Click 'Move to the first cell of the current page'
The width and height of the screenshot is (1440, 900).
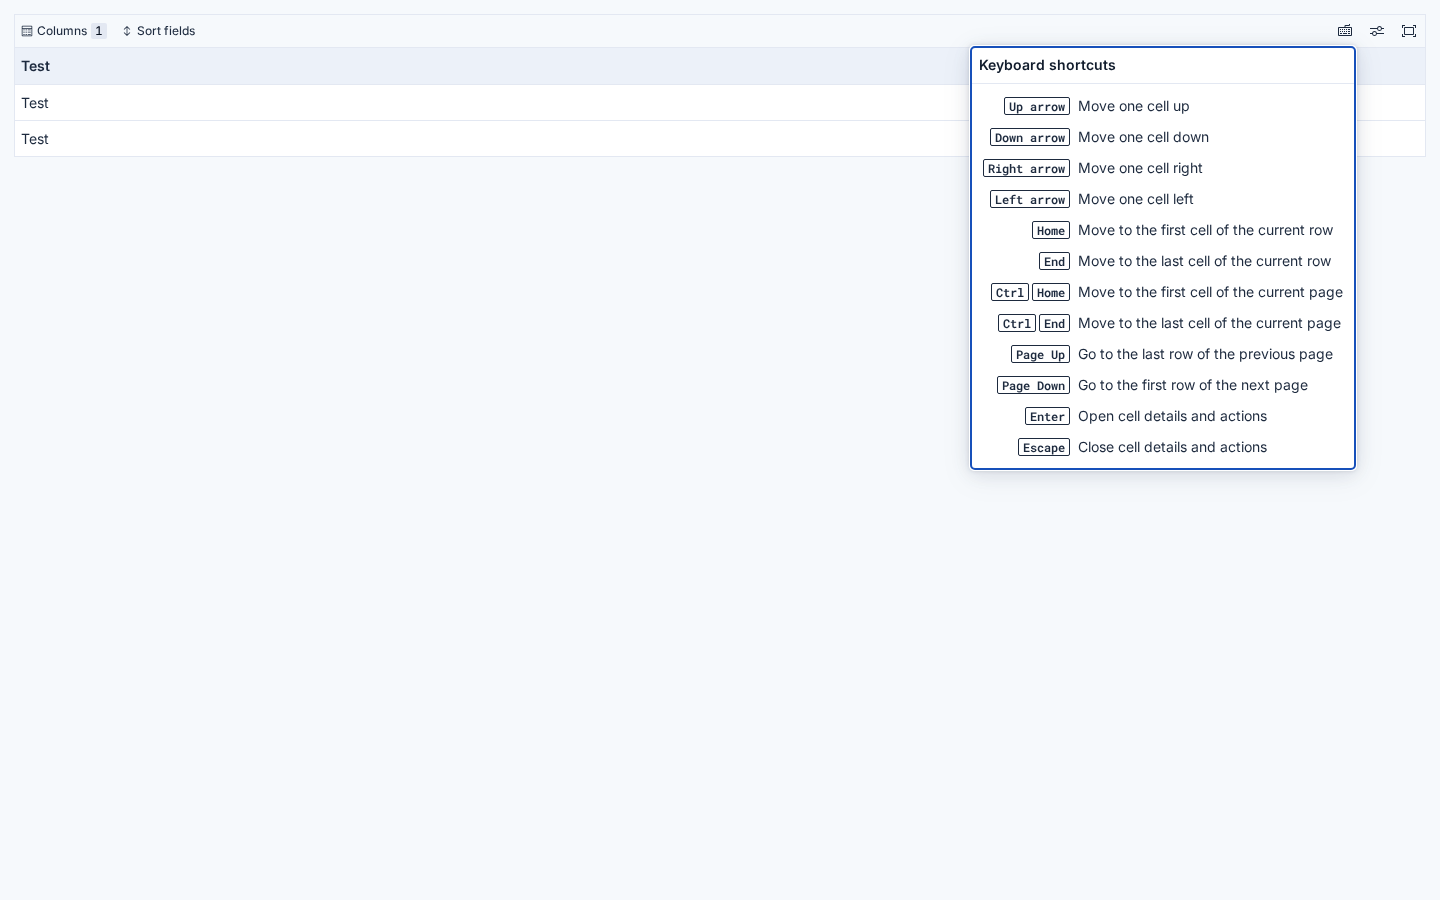coord(1210,292)
